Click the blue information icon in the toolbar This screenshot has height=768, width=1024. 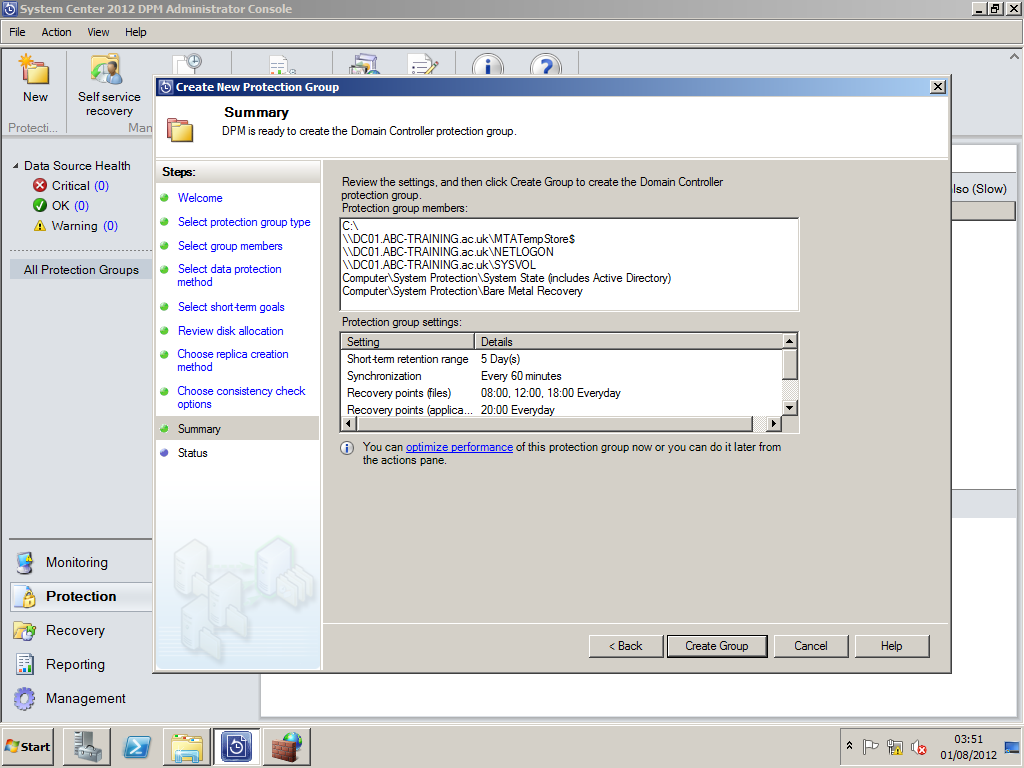coord(488,65)
